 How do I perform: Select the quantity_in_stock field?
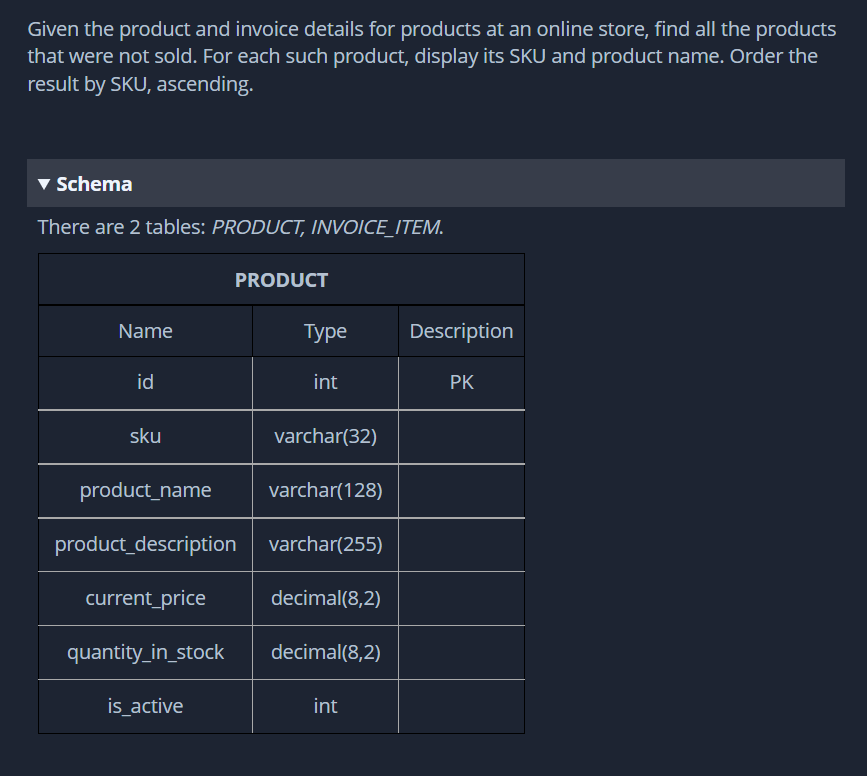point(145,652)
